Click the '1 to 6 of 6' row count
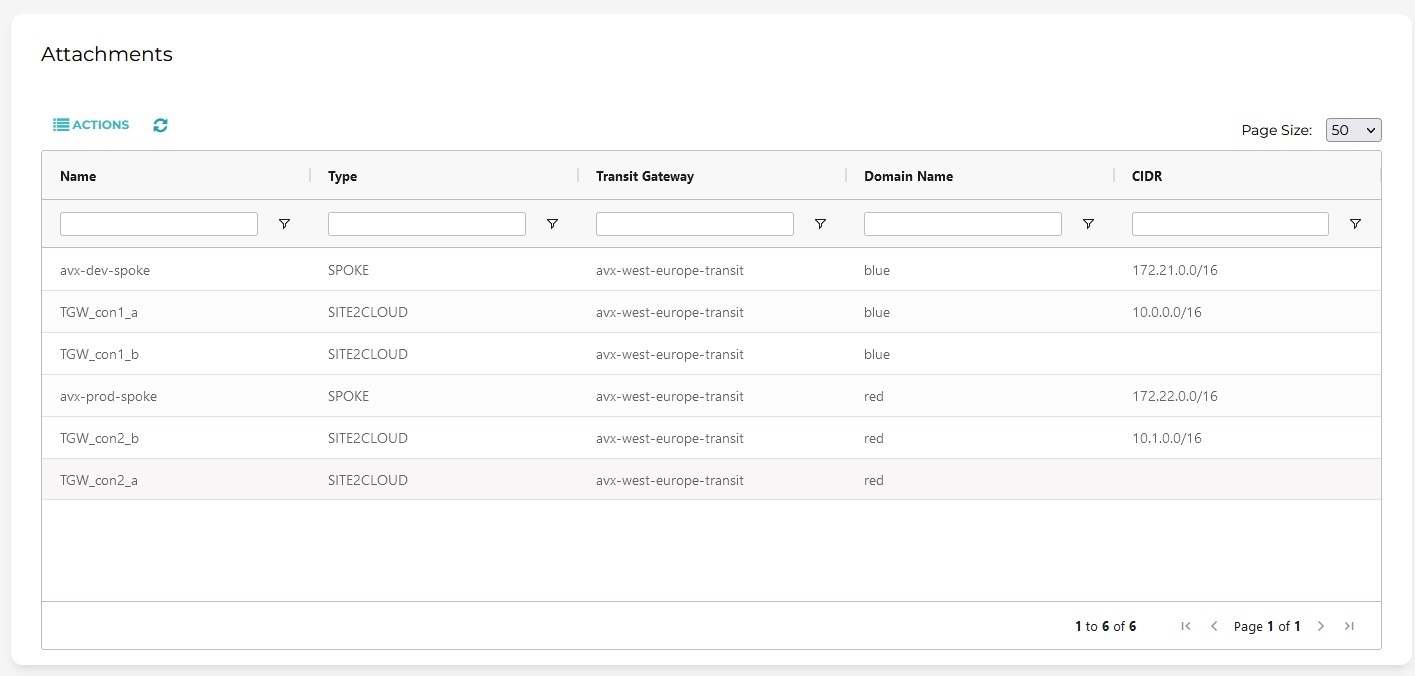Viewport: 1415px width, 676px height. 1105,626
